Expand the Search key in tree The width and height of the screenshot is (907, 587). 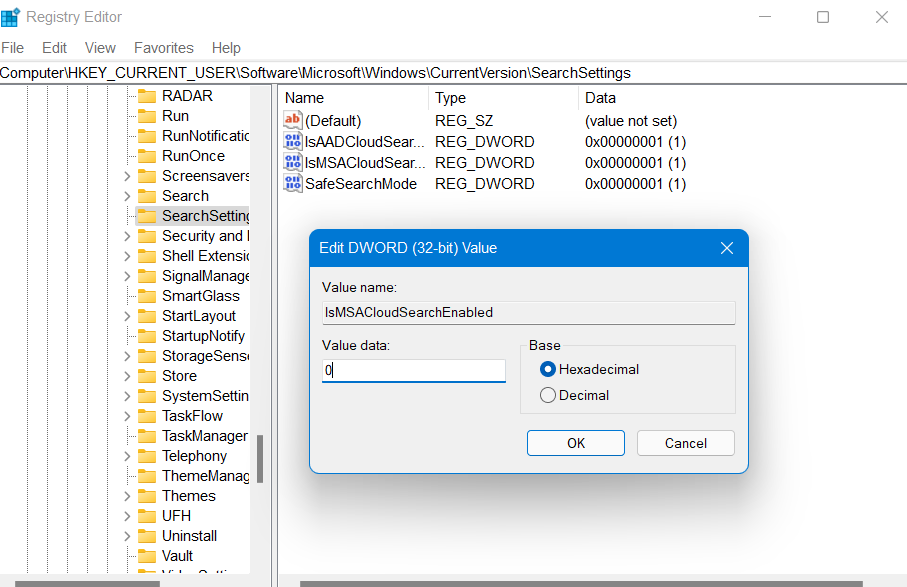[127, 196]
